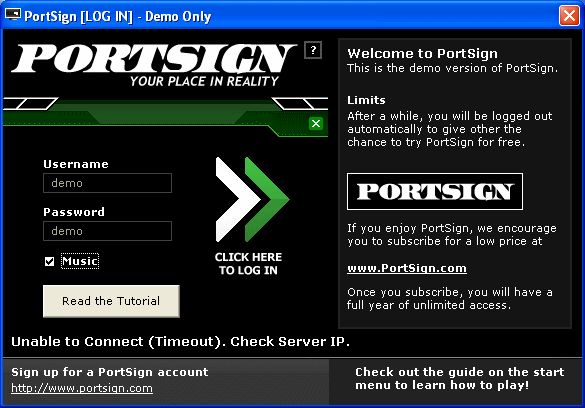Focus the Username input field
Screen dimensions: 585x408
click(107, 183)
